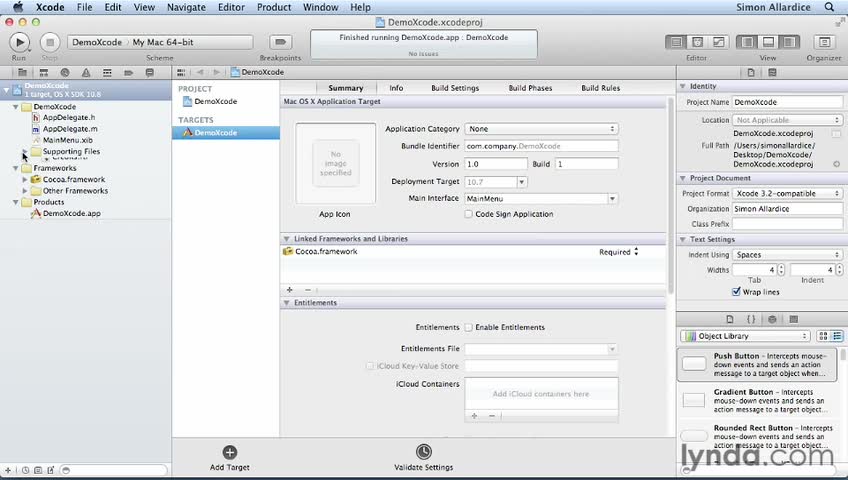The width and height of the screenshot is (848, 480).
Task: Click Validate Settings button
Action: pyautogui.click(x=423, y=458)
